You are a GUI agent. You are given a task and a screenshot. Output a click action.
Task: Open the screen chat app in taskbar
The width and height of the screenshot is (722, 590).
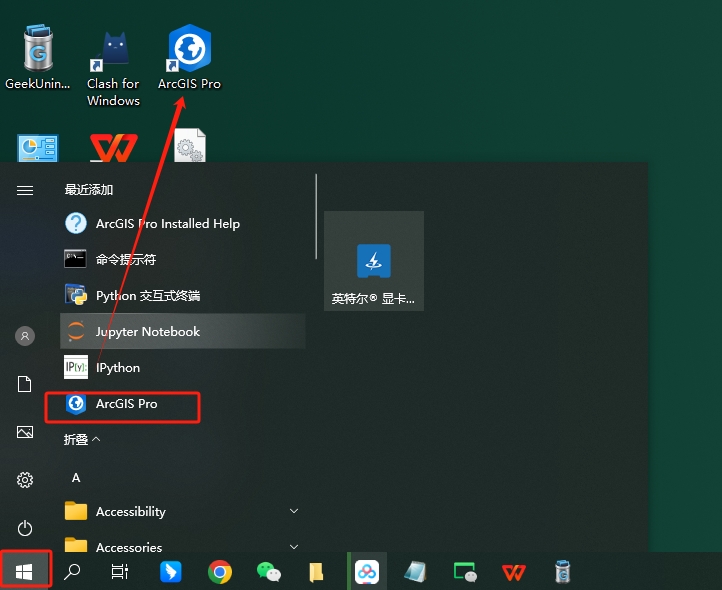[x=465, y=572]
